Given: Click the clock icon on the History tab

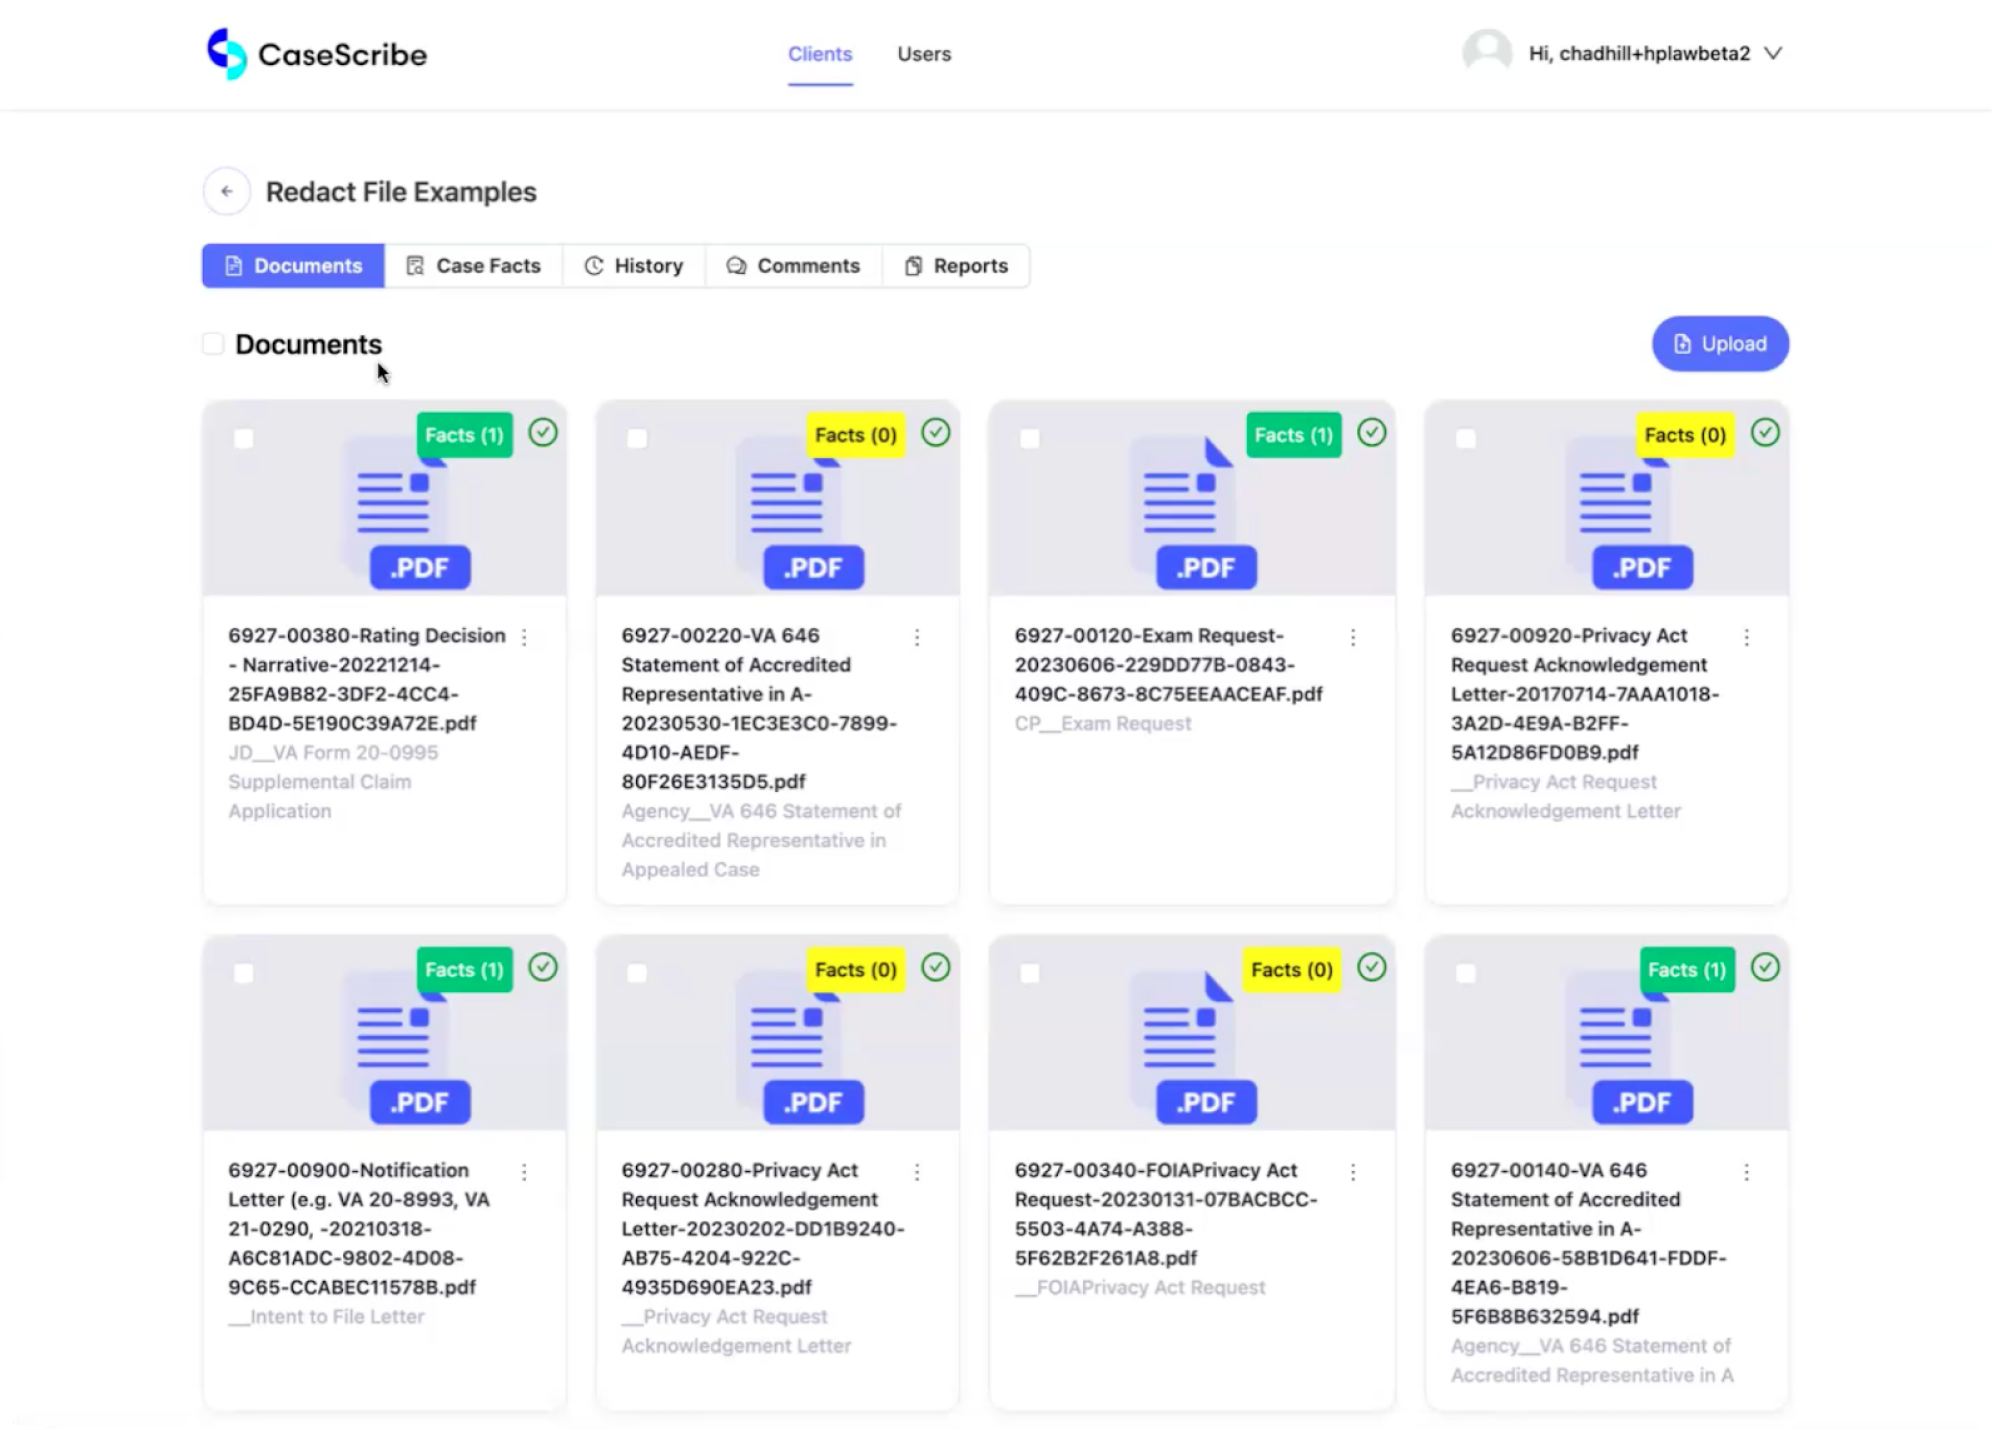Looking at the screenshot, I should (594, 265).
